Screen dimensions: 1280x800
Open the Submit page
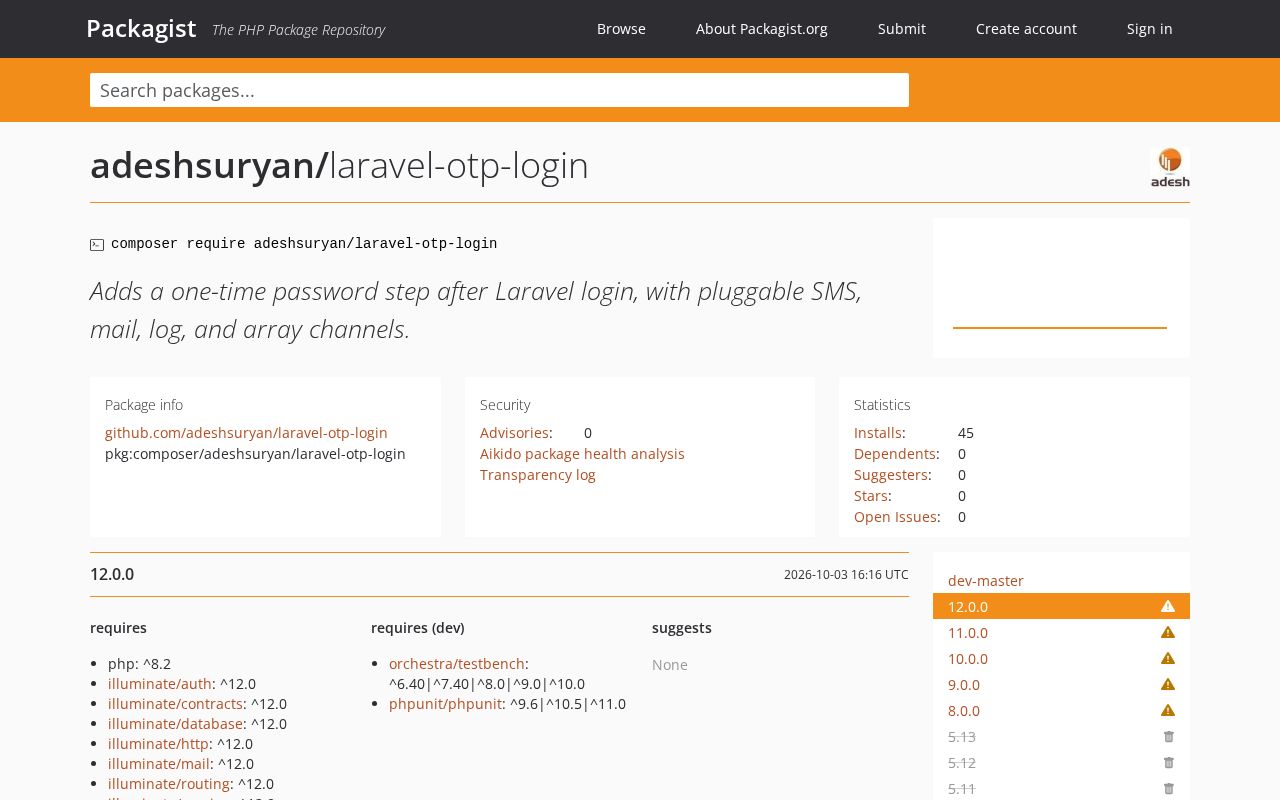point(902,29)
